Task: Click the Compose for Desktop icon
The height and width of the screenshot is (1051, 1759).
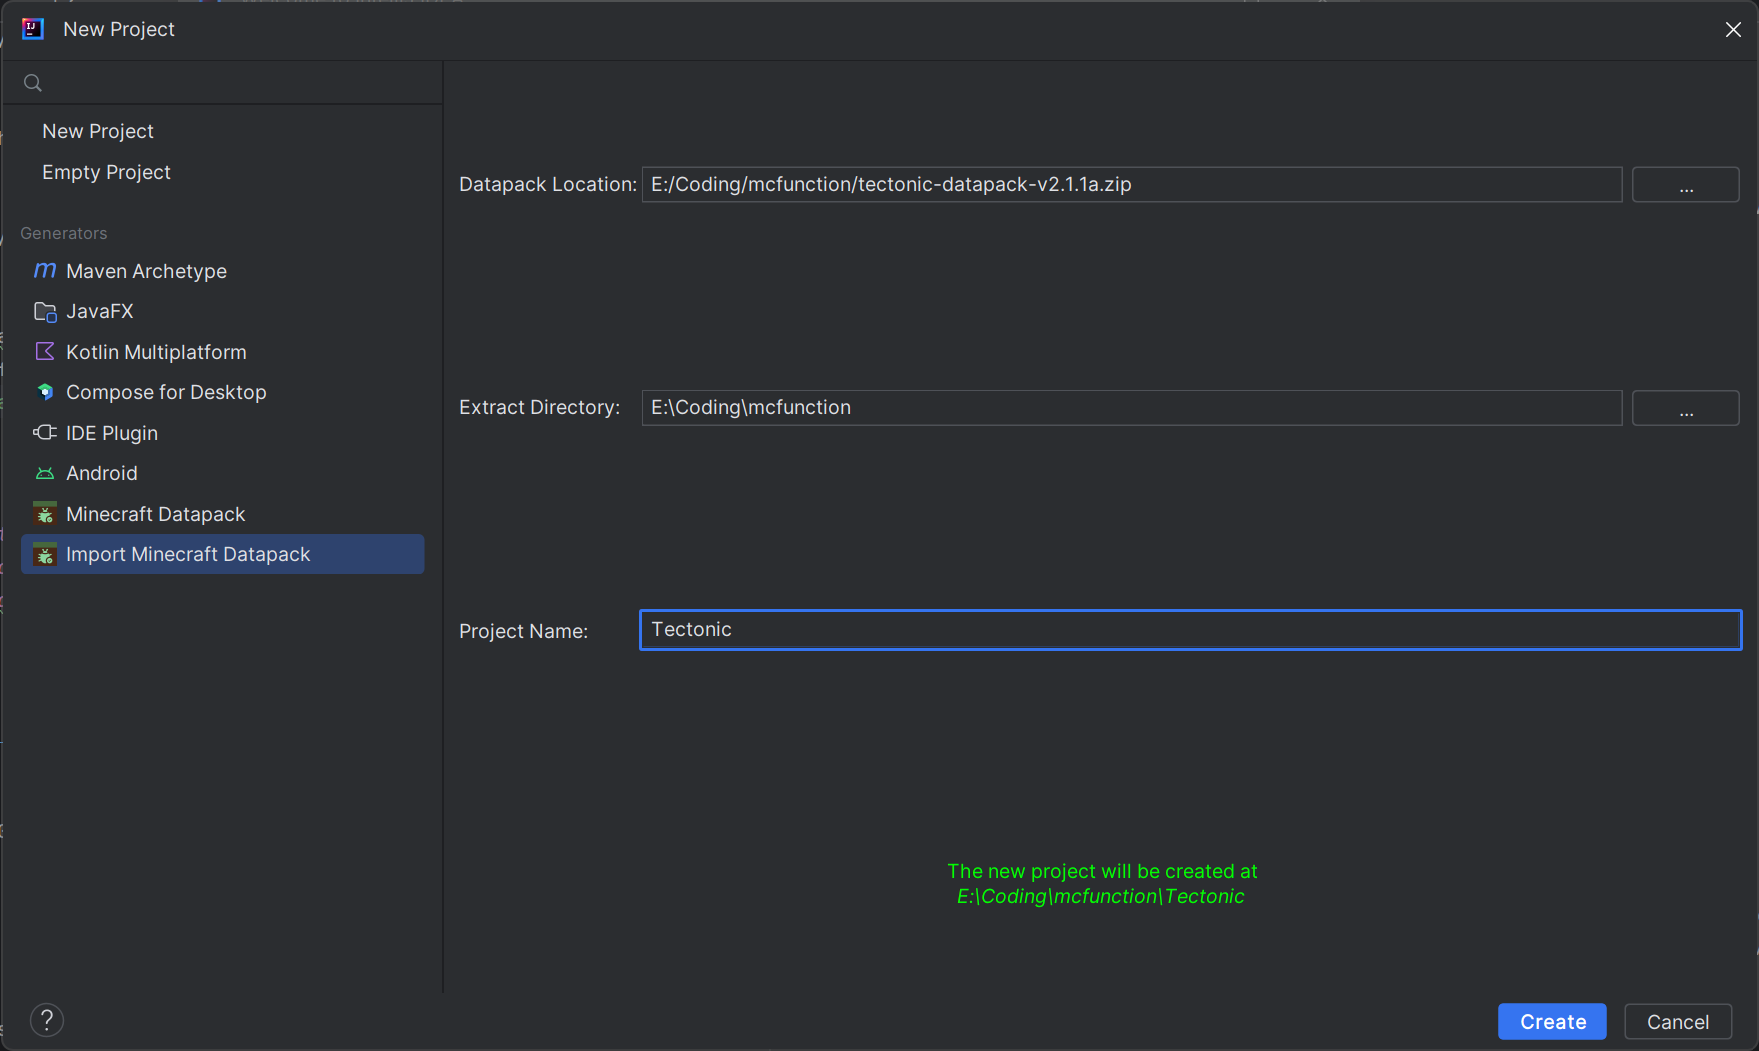Action: (x=45, y=392)
